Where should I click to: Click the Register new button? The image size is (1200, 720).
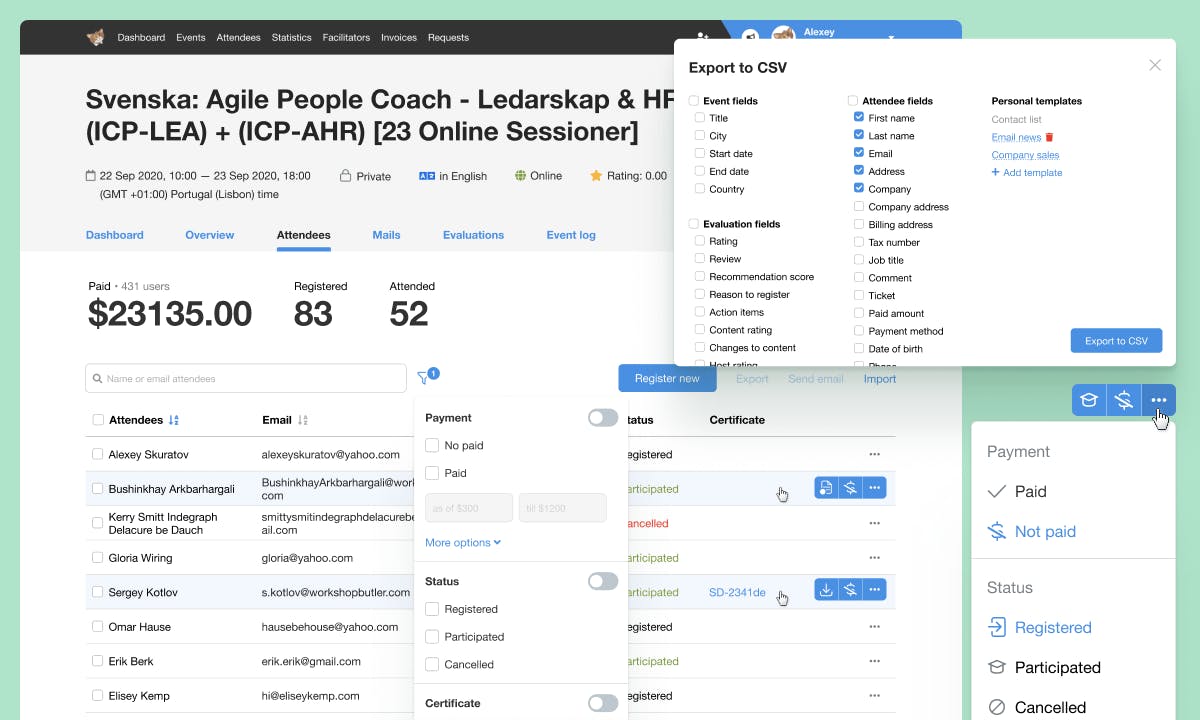667,378
